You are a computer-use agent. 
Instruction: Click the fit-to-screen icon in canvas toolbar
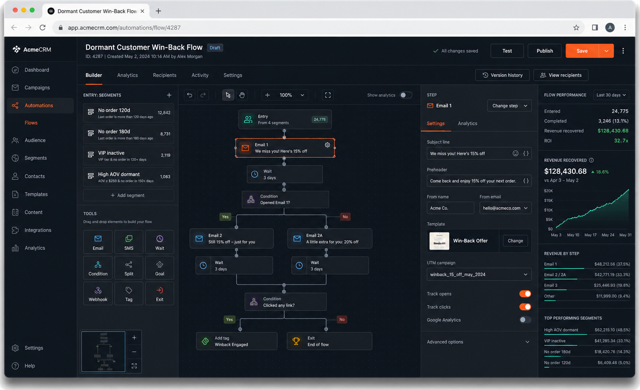coord(328,95)
